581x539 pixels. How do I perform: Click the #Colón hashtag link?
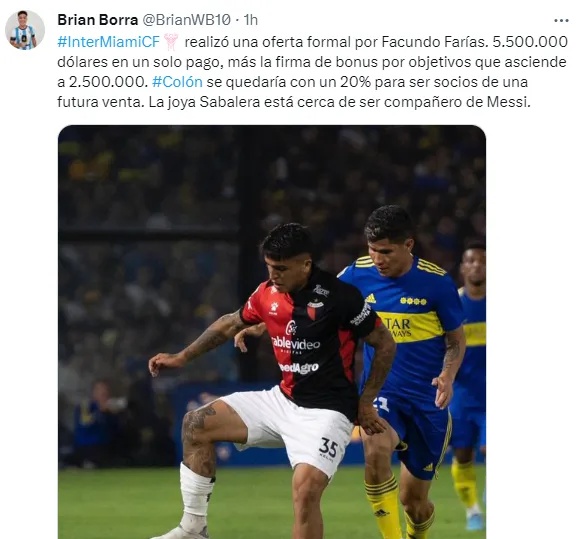coord(177,82)
